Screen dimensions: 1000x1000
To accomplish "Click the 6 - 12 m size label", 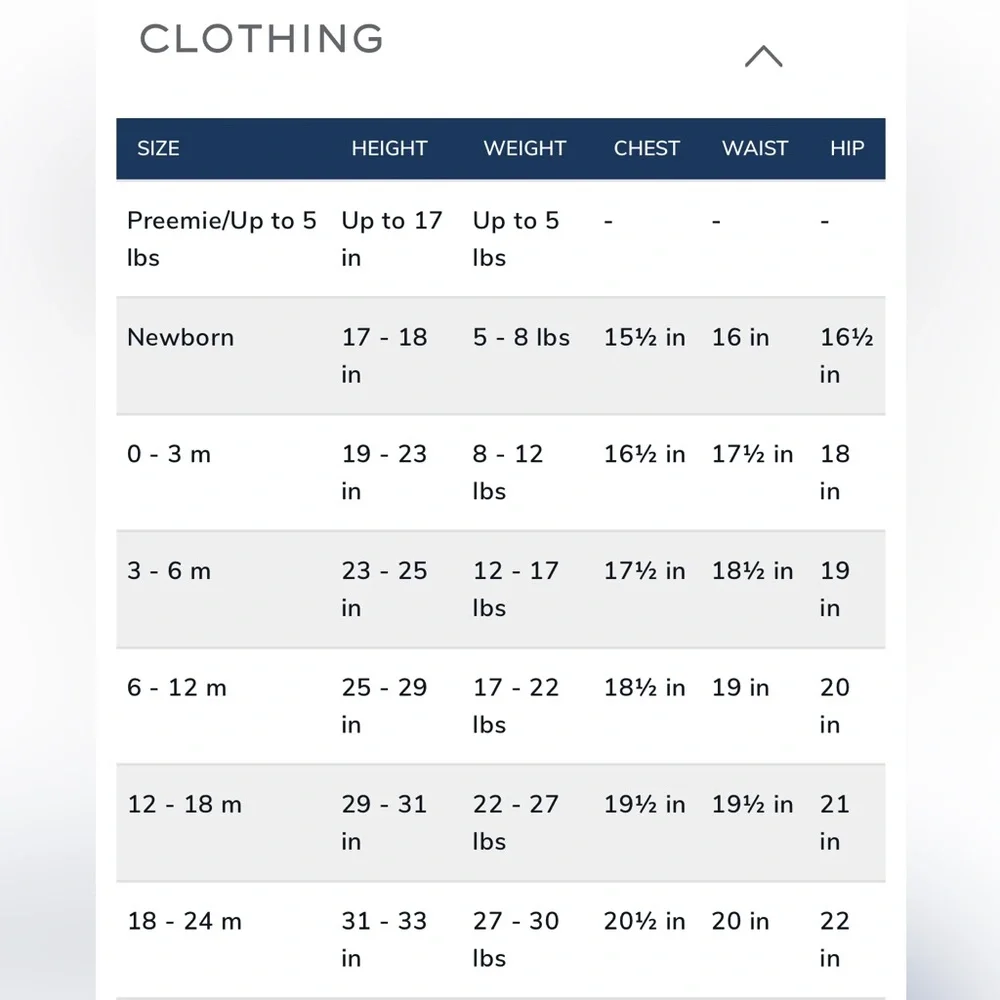I will pyautogui.click(x=177, y=688).
